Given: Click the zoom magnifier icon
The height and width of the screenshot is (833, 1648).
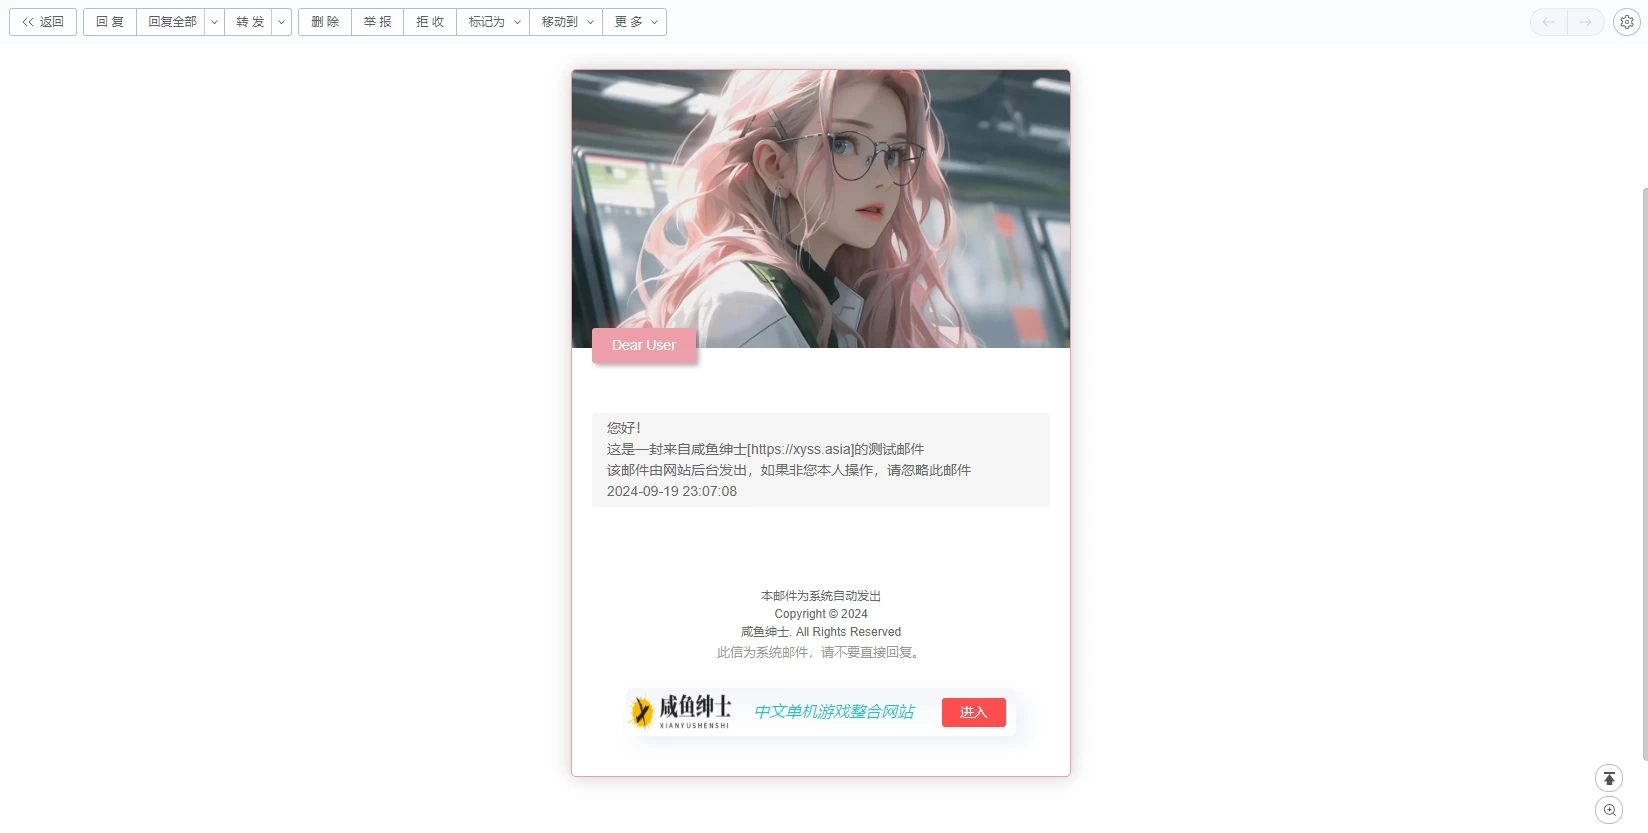Looking at the screenshot, I should pyautogui.click(x=1609, y=810).
